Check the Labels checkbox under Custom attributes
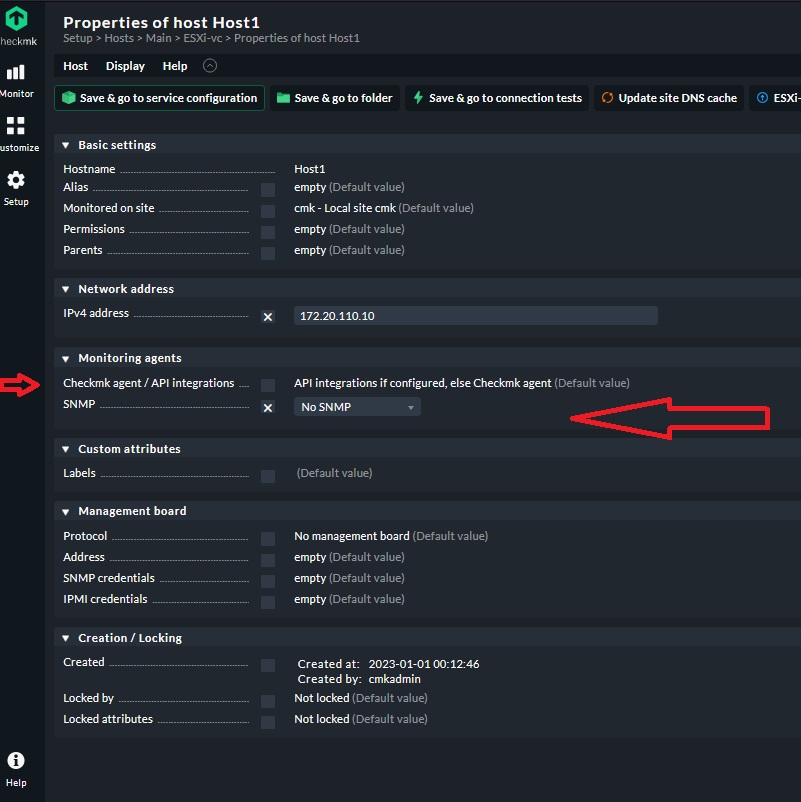 pyautogui.click(x=267, y=475)
